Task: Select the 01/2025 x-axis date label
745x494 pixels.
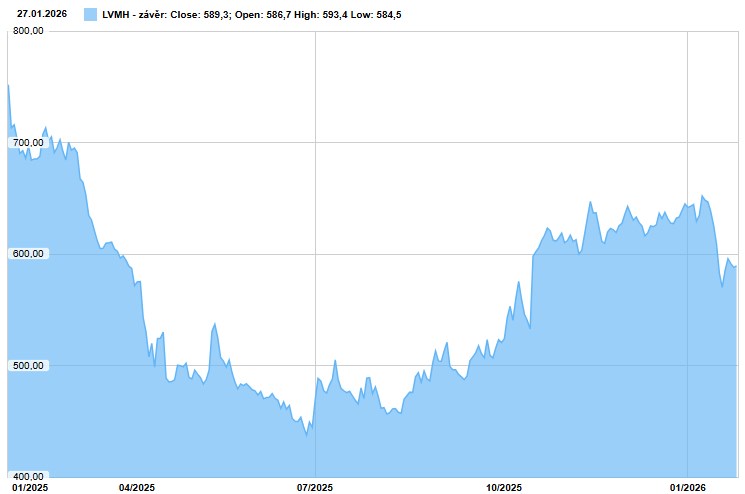Action: [24, 487]
